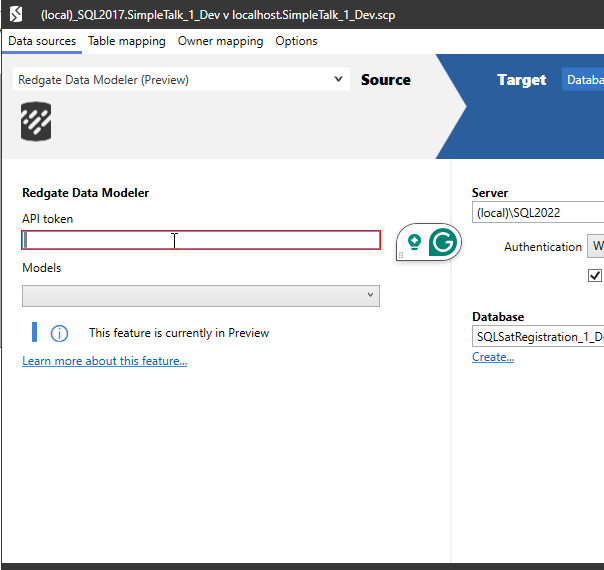
Task: Toggle the checked checkbox below Authentication
Action: coord(595,275)
